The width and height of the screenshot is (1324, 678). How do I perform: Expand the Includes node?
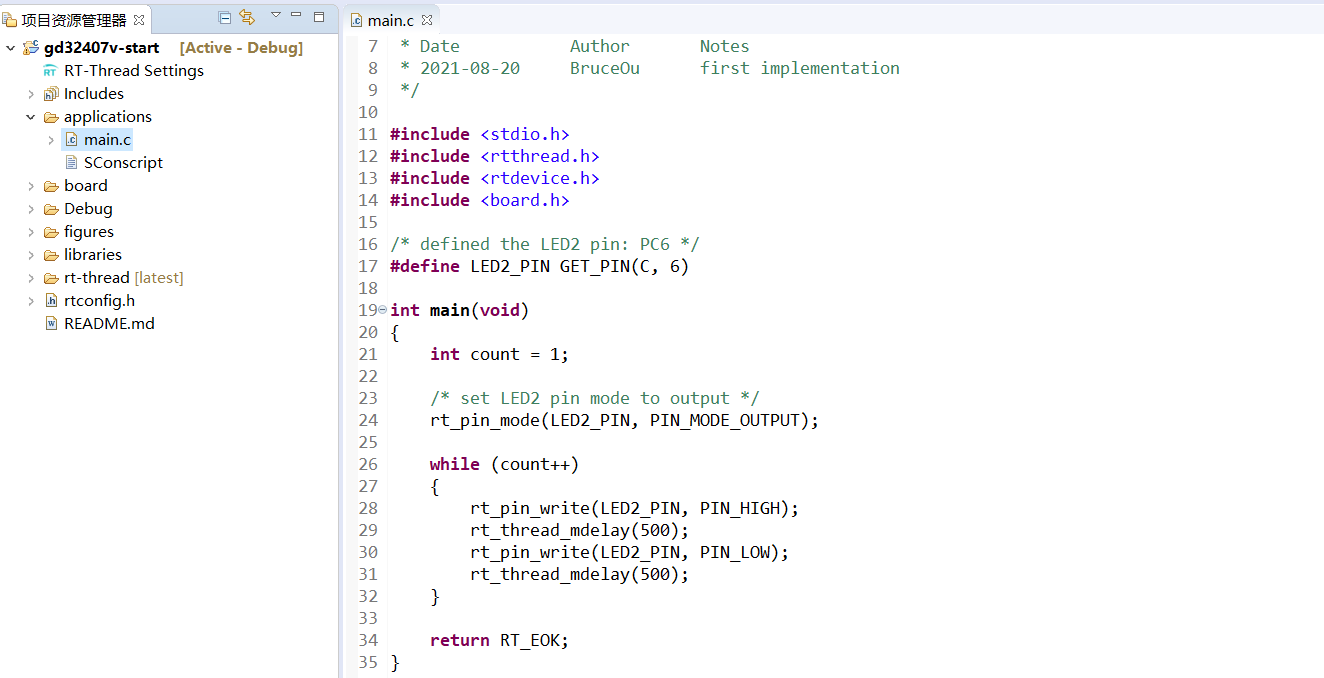31,94
